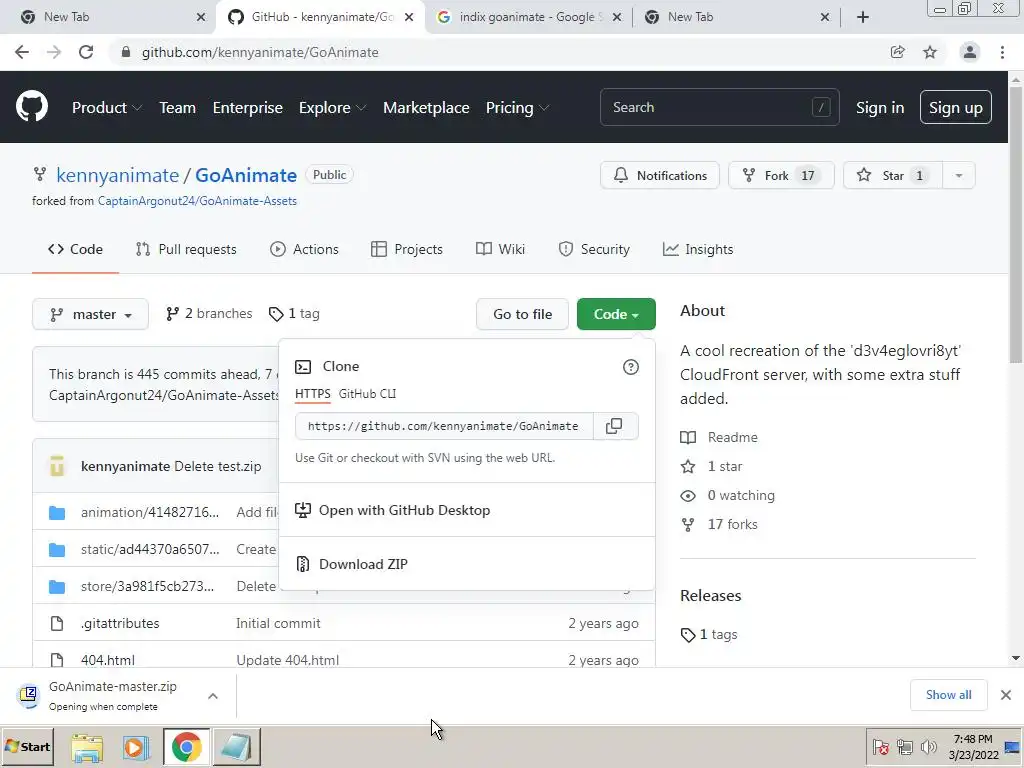1024x768 pixels.
Task: Focus the GitHub Search field
Action: (x=719, y=107)
